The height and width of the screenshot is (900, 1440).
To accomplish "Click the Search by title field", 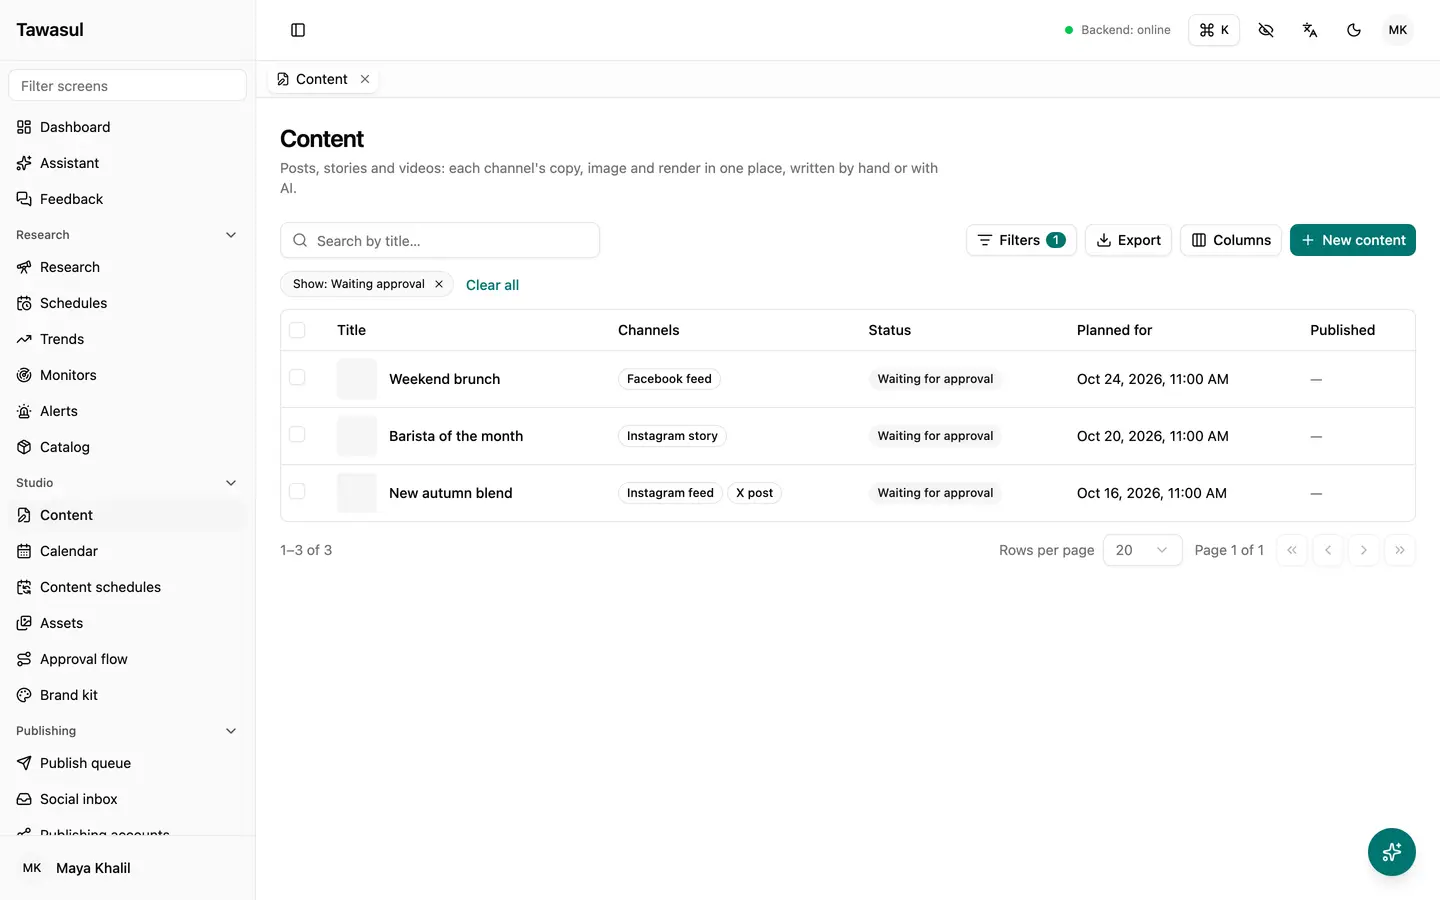I will (x=440, y=240).
